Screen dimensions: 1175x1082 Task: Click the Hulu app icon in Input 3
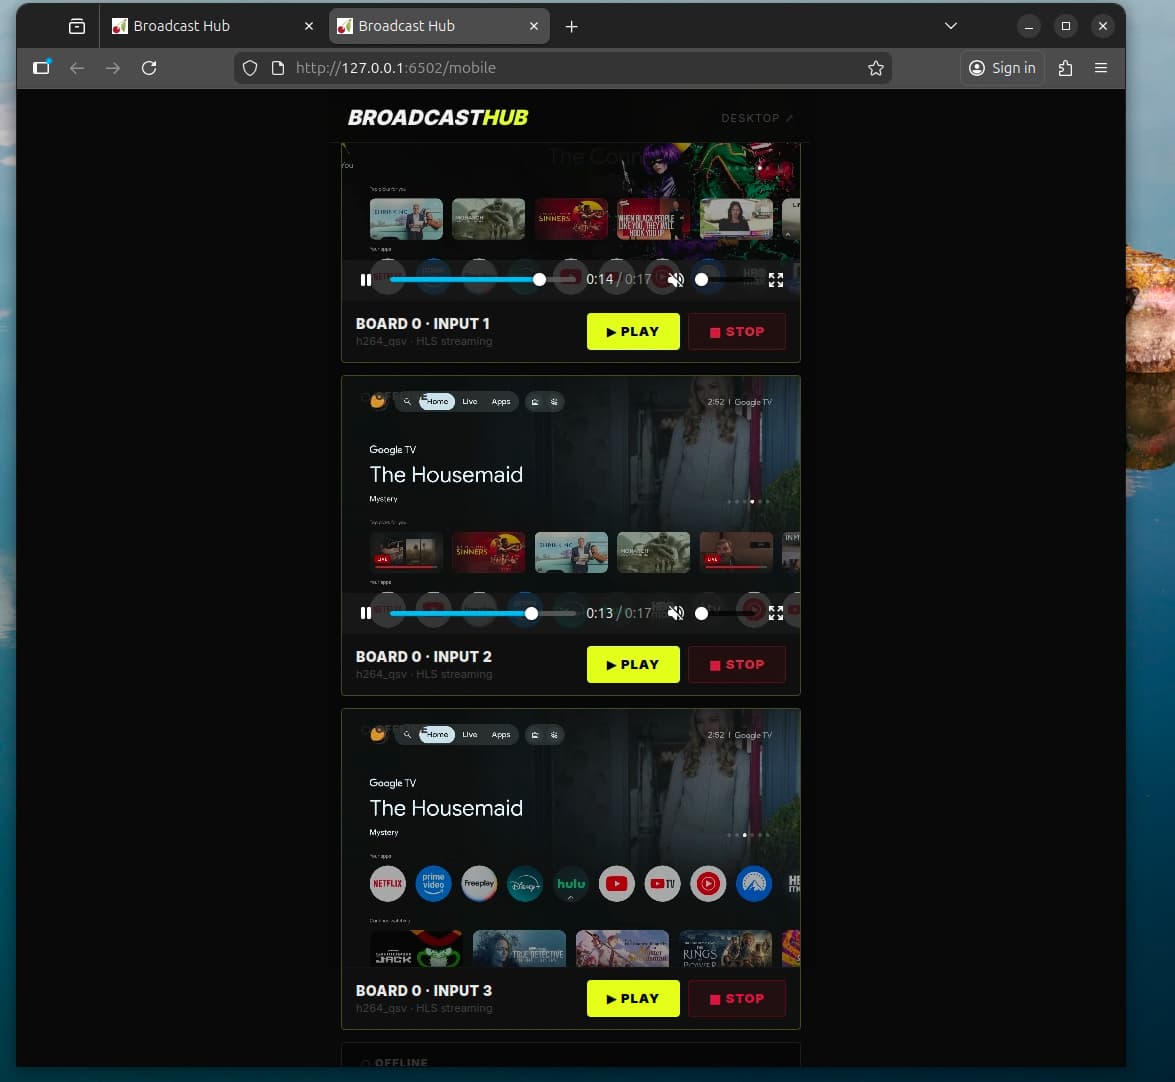pos(571,884)
